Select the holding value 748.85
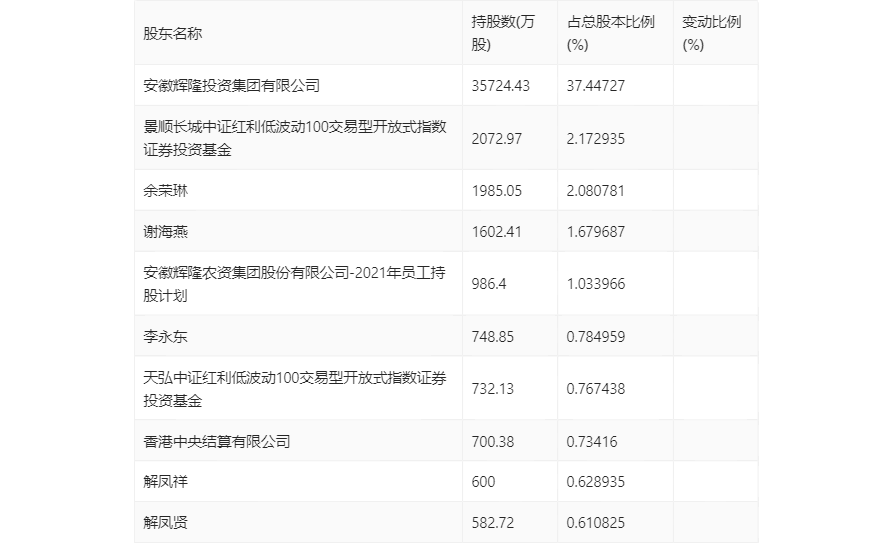Viewport: 893px width, 543px height. tap(493, 336)
